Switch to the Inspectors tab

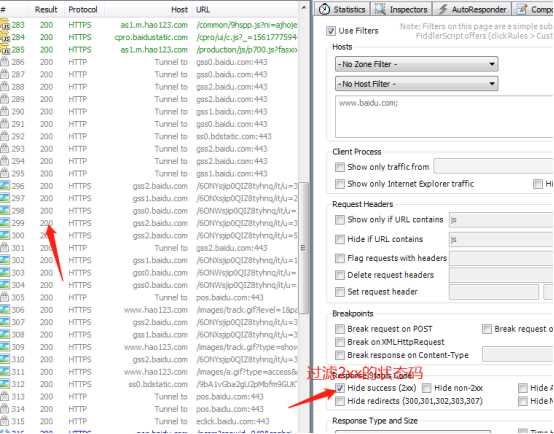[401, 9]
